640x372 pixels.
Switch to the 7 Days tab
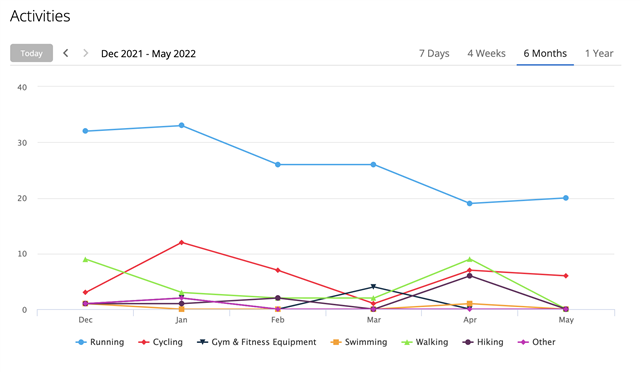pos(434,53)
